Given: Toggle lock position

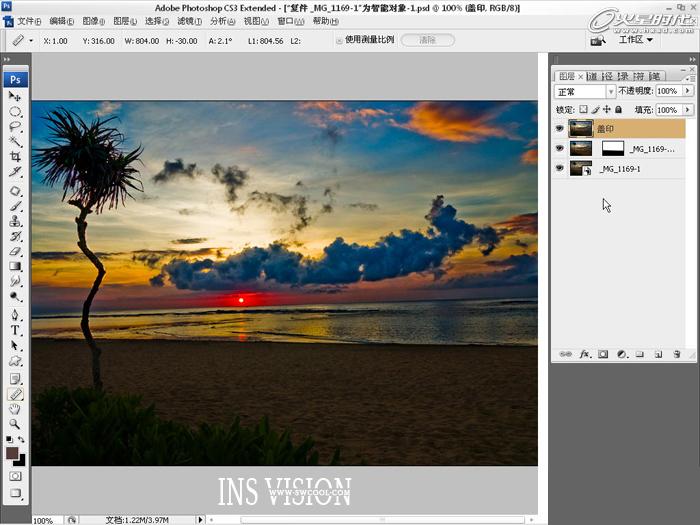Looking at the screenshot, I should pyautogui.click(x=607, y=109).
